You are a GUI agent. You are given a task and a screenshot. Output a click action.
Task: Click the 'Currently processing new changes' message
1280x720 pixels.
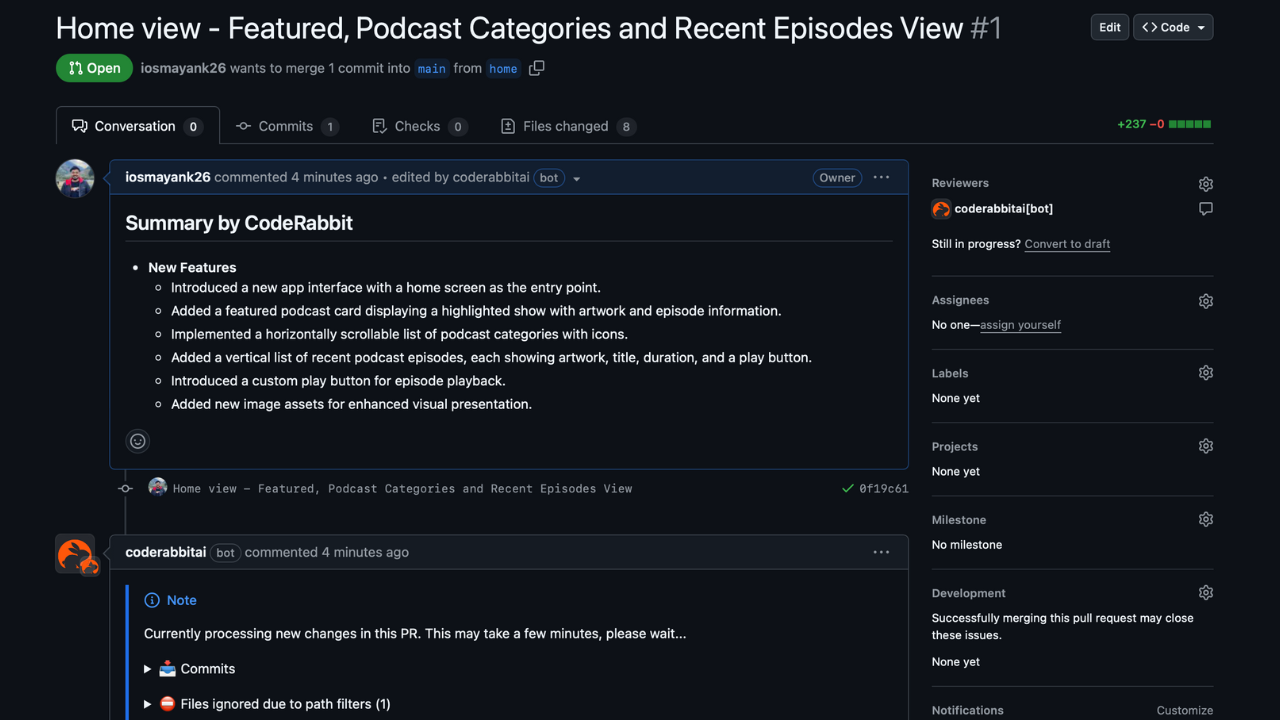pos(415,633)
